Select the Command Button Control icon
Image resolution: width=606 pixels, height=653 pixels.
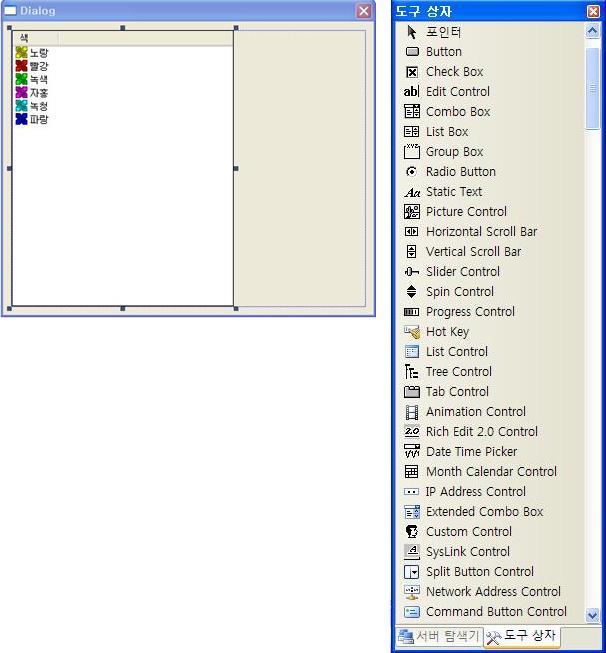412,611
